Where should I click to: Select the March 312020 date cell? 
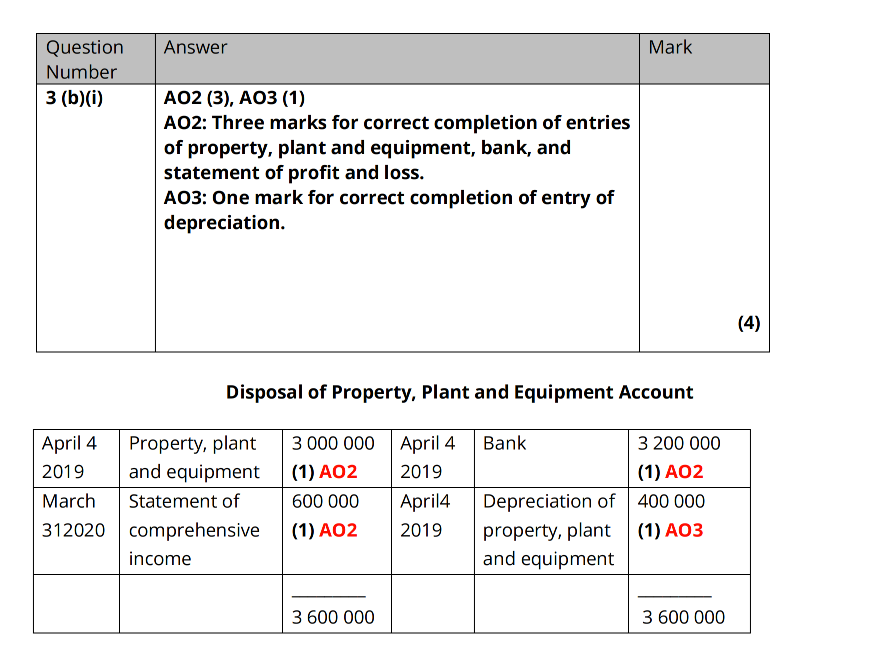(73, 515)
